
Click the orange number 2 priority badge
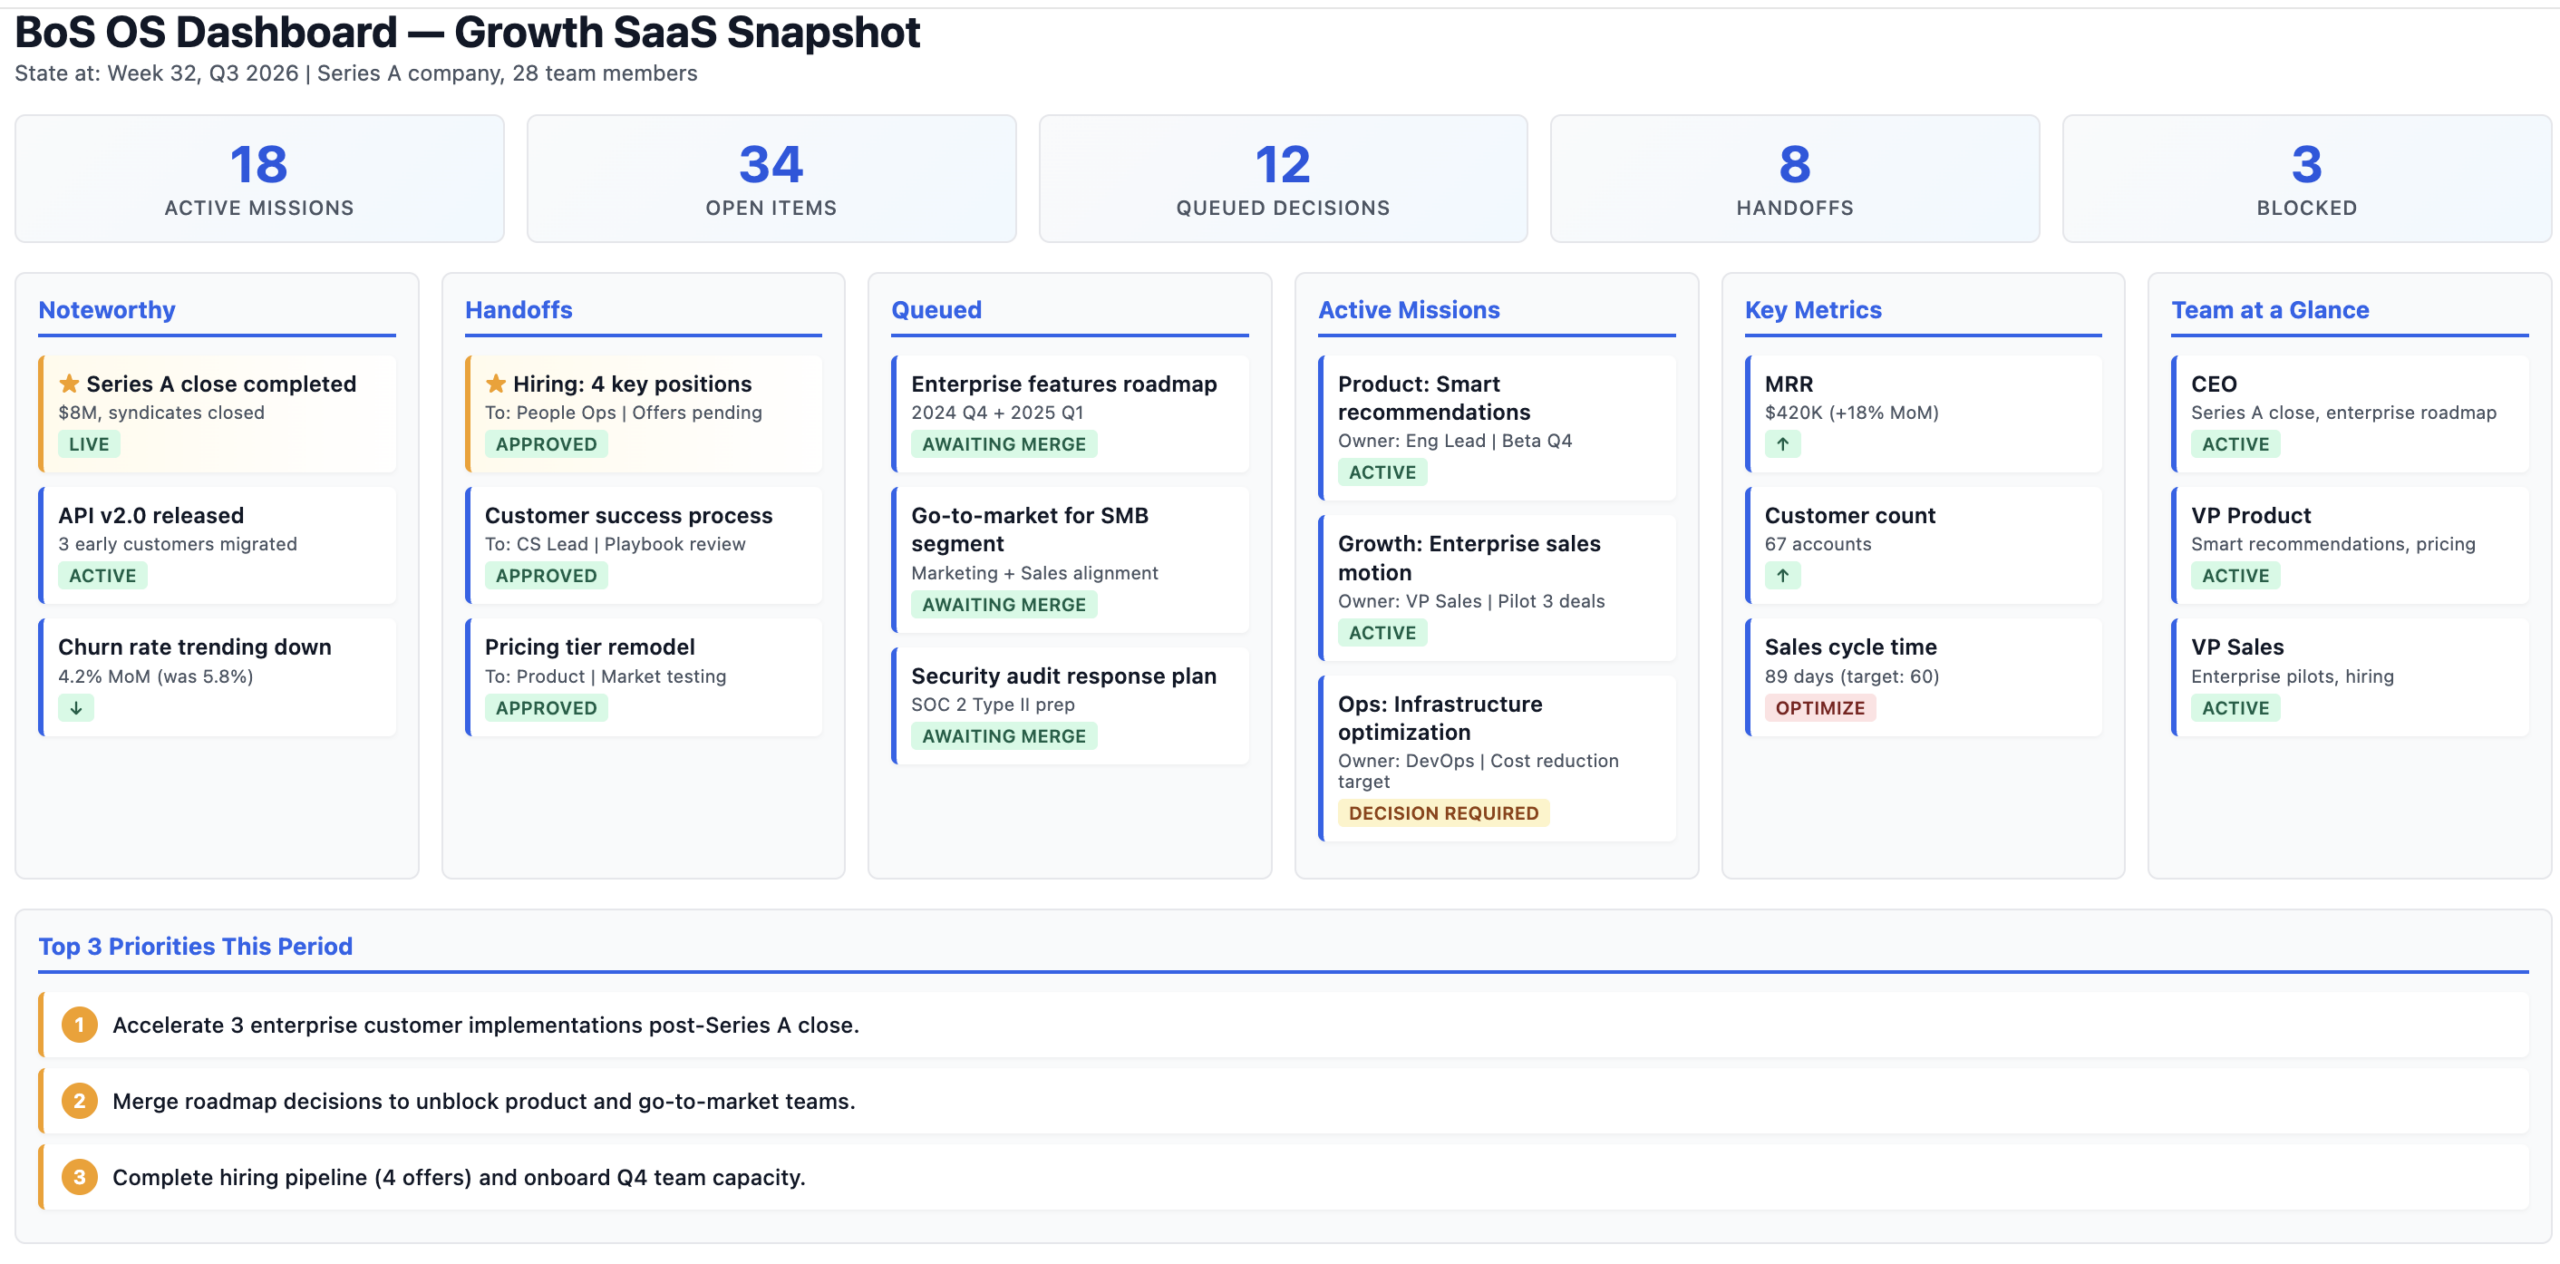pyautogui.click(x=80, y=1101)
